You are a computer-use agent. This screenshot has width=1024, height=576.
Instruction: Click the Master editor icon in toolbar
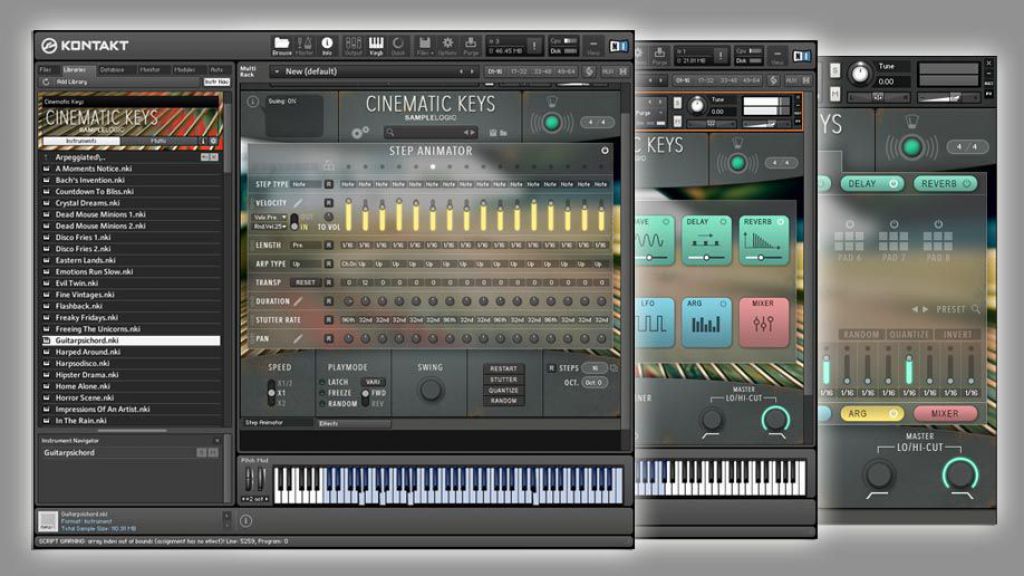[304, 46]
